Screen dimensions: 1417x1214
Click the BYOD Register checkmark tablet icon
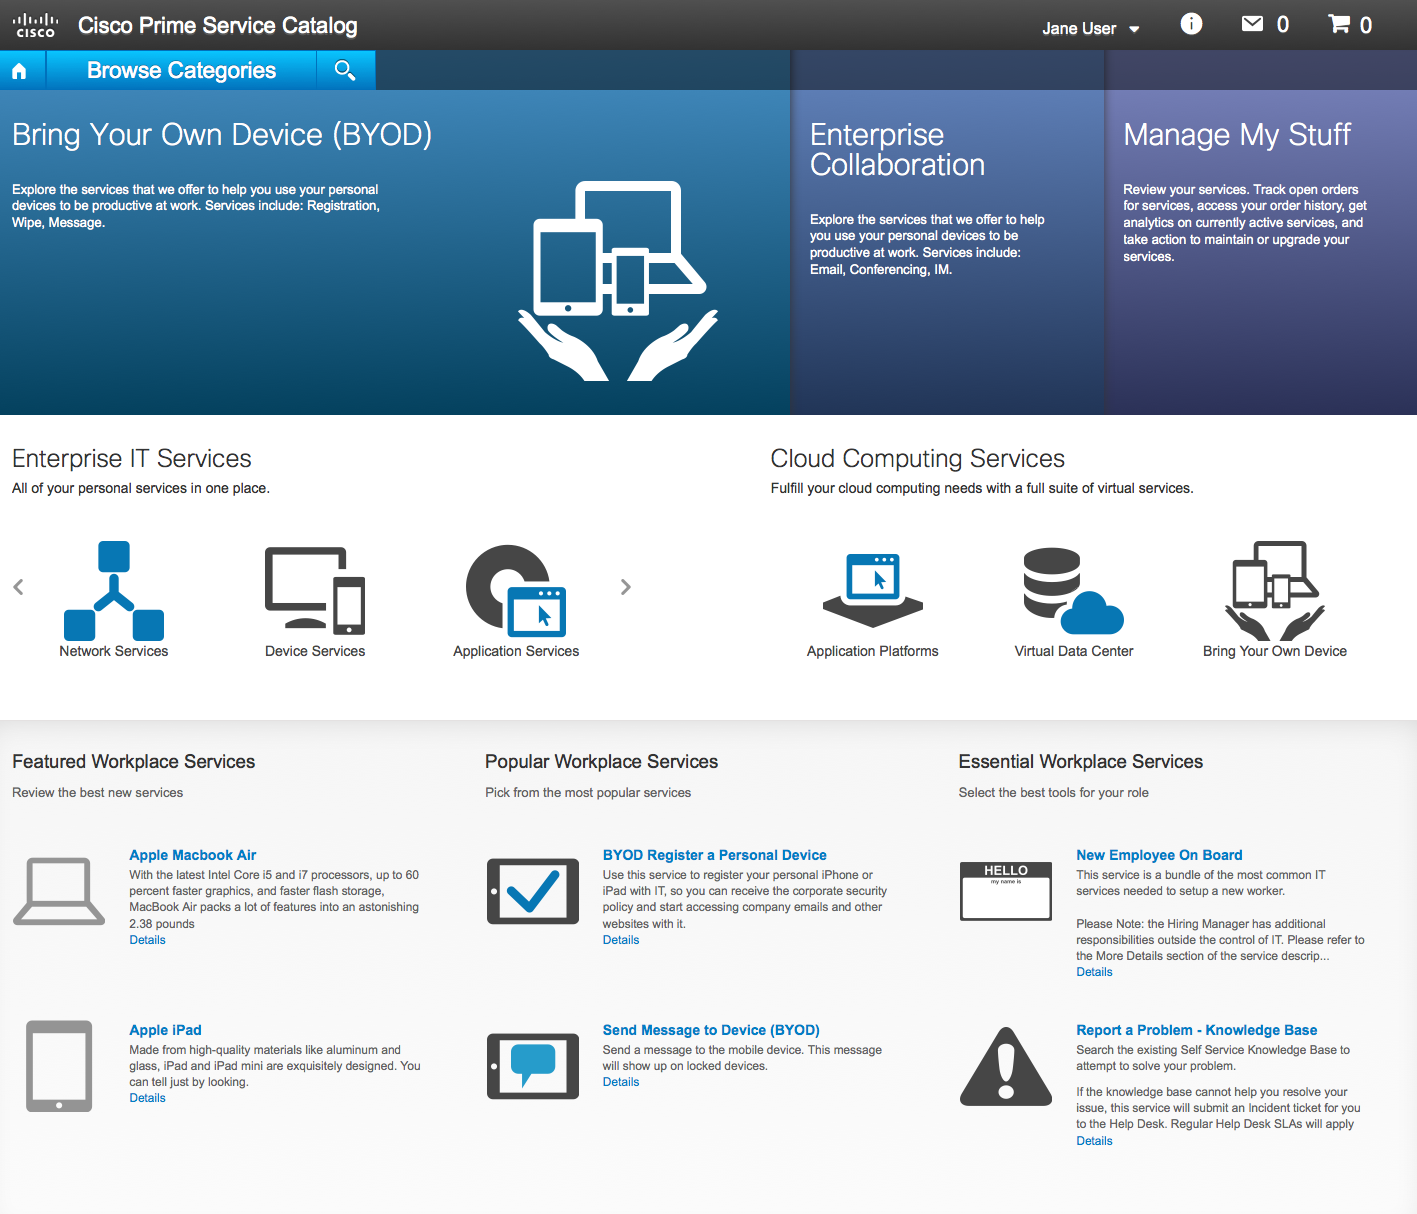533,891
